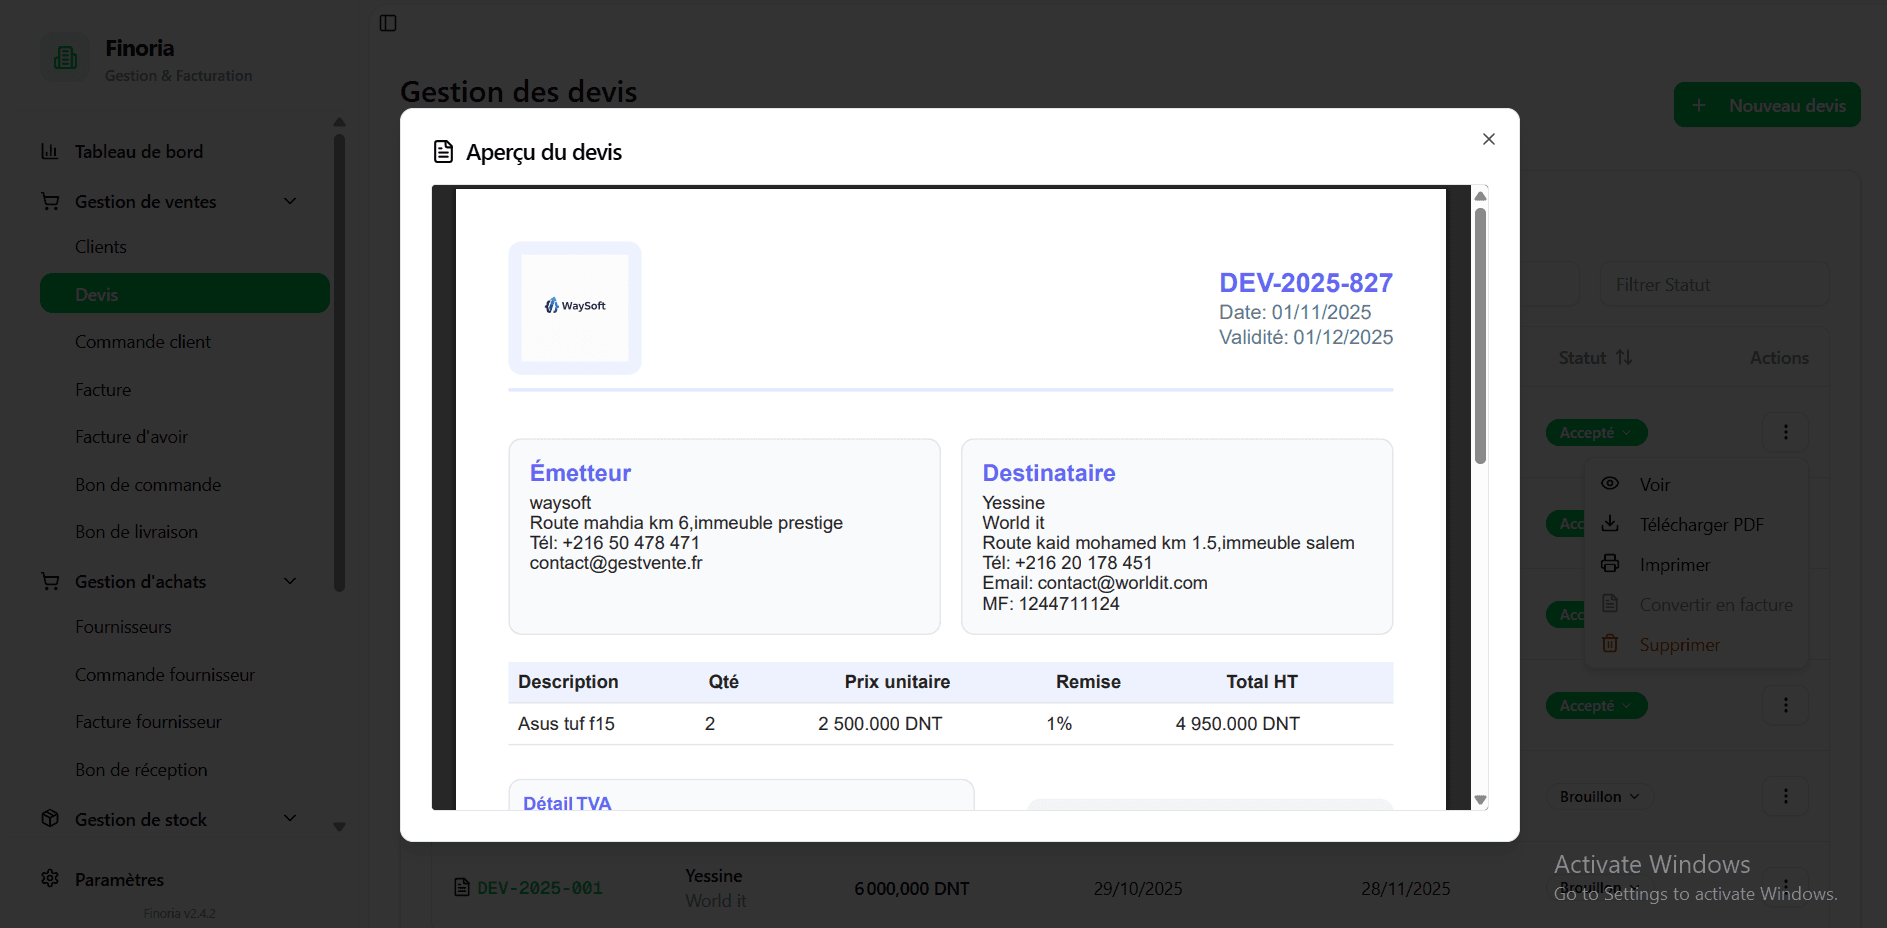Click the 4 950.000 DNT total cell
The width and height of the screenshot is (1887, 928).
1238,724
